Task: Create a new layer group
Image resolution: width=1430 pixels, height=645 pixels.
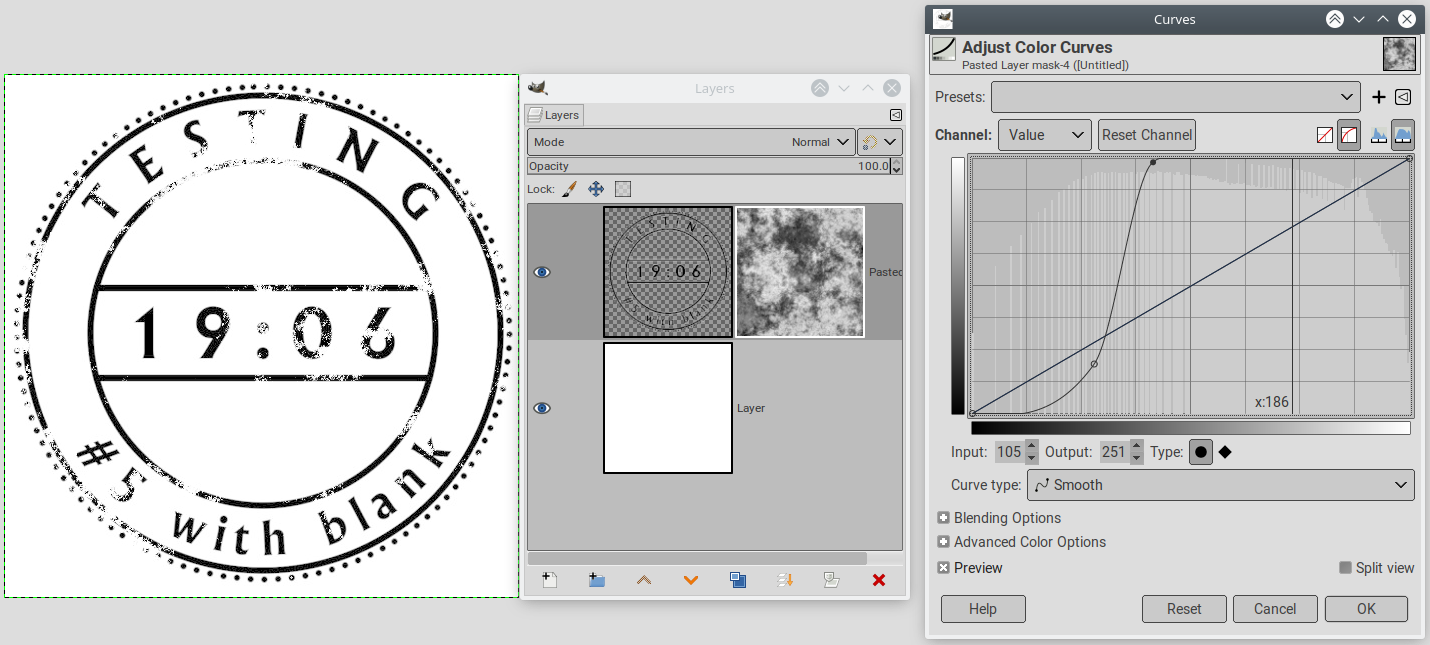Action: [x=597, y=580]
